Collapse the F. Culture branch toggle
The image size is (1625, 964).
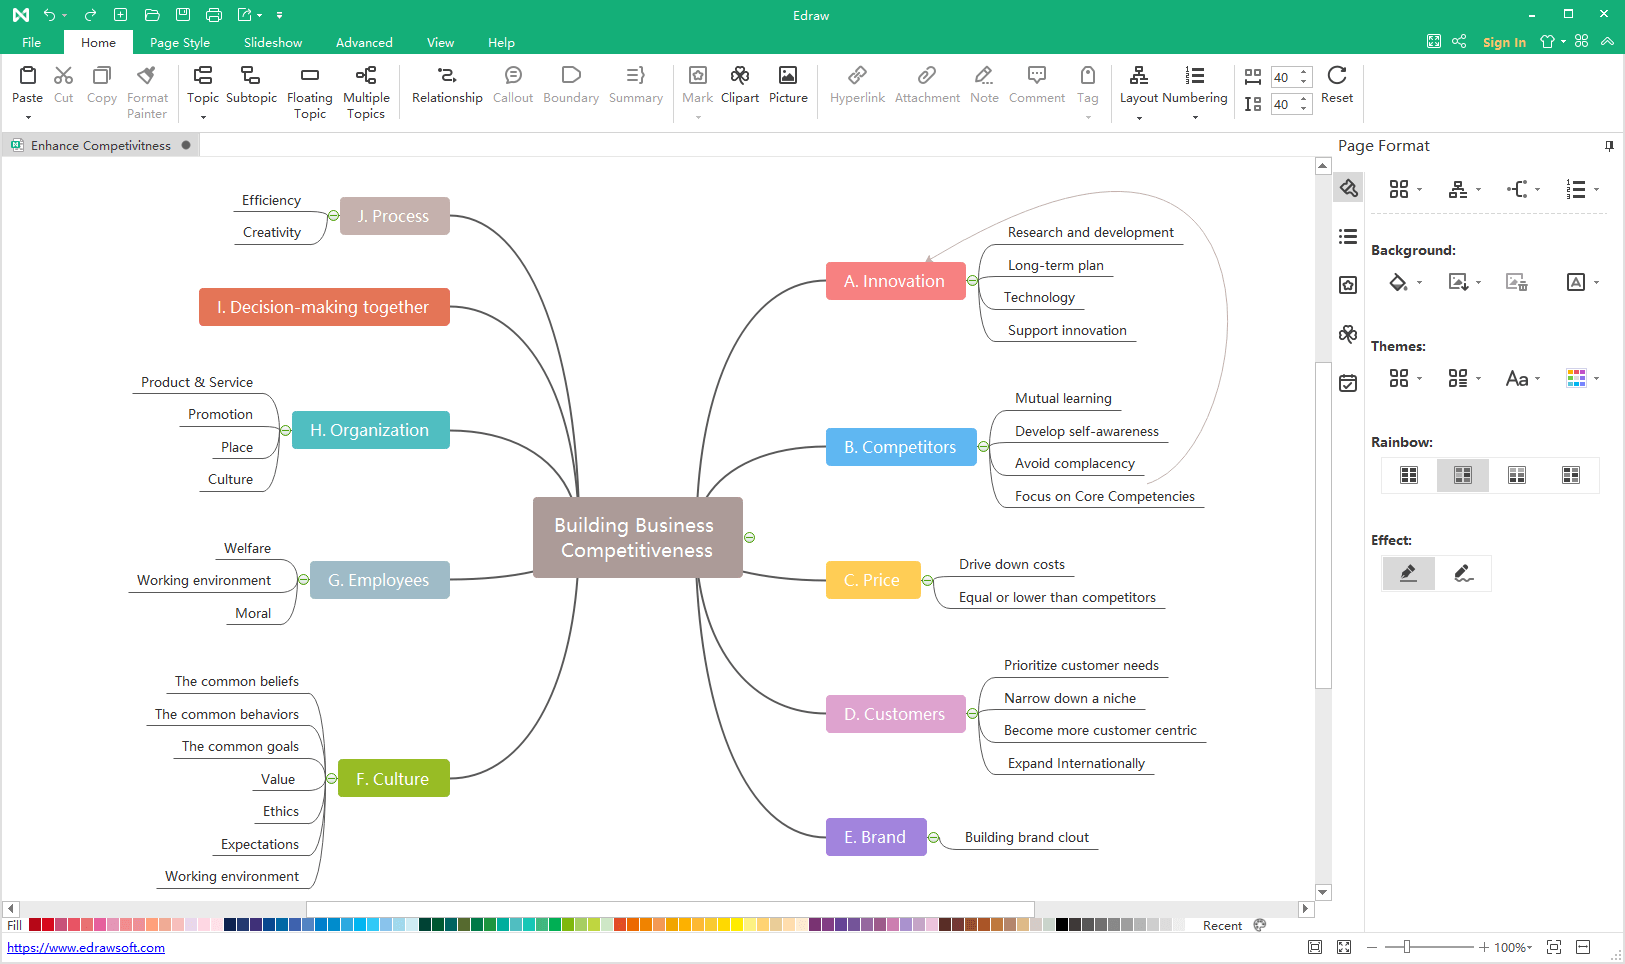[332, 779]
